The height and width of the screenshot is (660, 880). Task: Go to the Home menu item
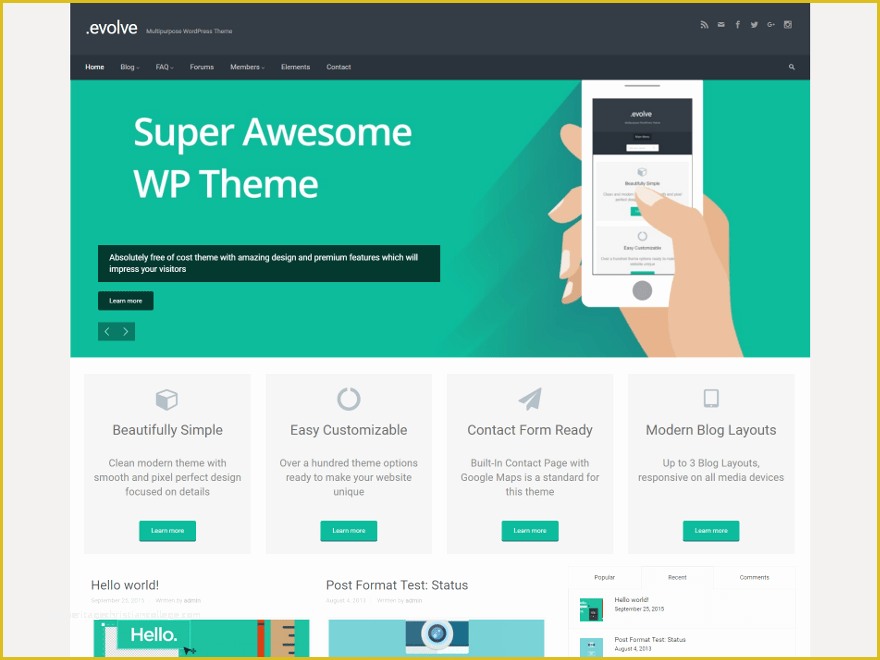[x=94, y=67]
